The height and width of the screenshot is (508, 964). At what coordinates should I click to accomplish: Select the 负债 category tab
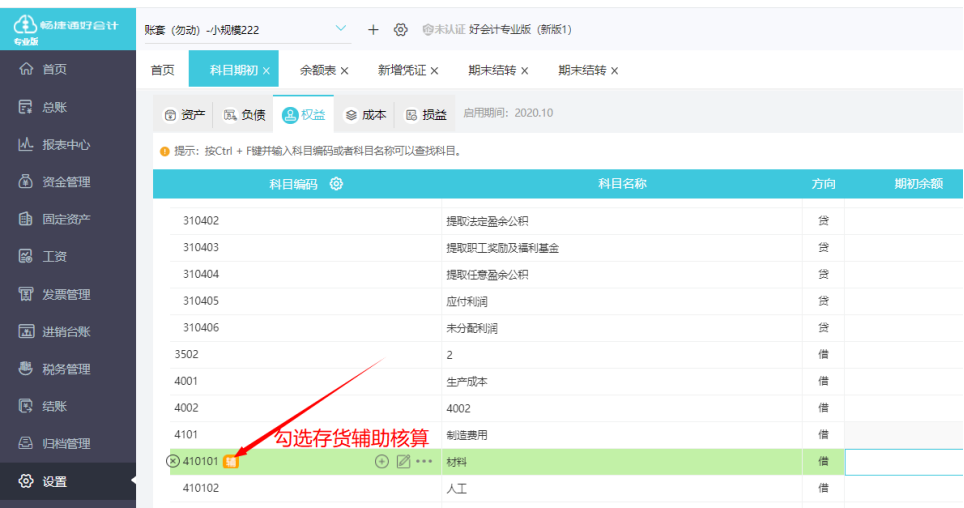click(x=244, y=115)
